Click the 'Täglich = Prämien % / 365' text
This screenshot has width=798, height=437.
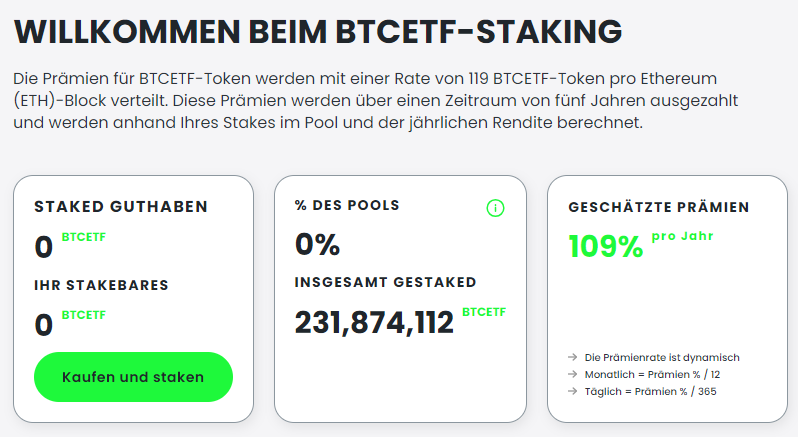coord(650,391)
